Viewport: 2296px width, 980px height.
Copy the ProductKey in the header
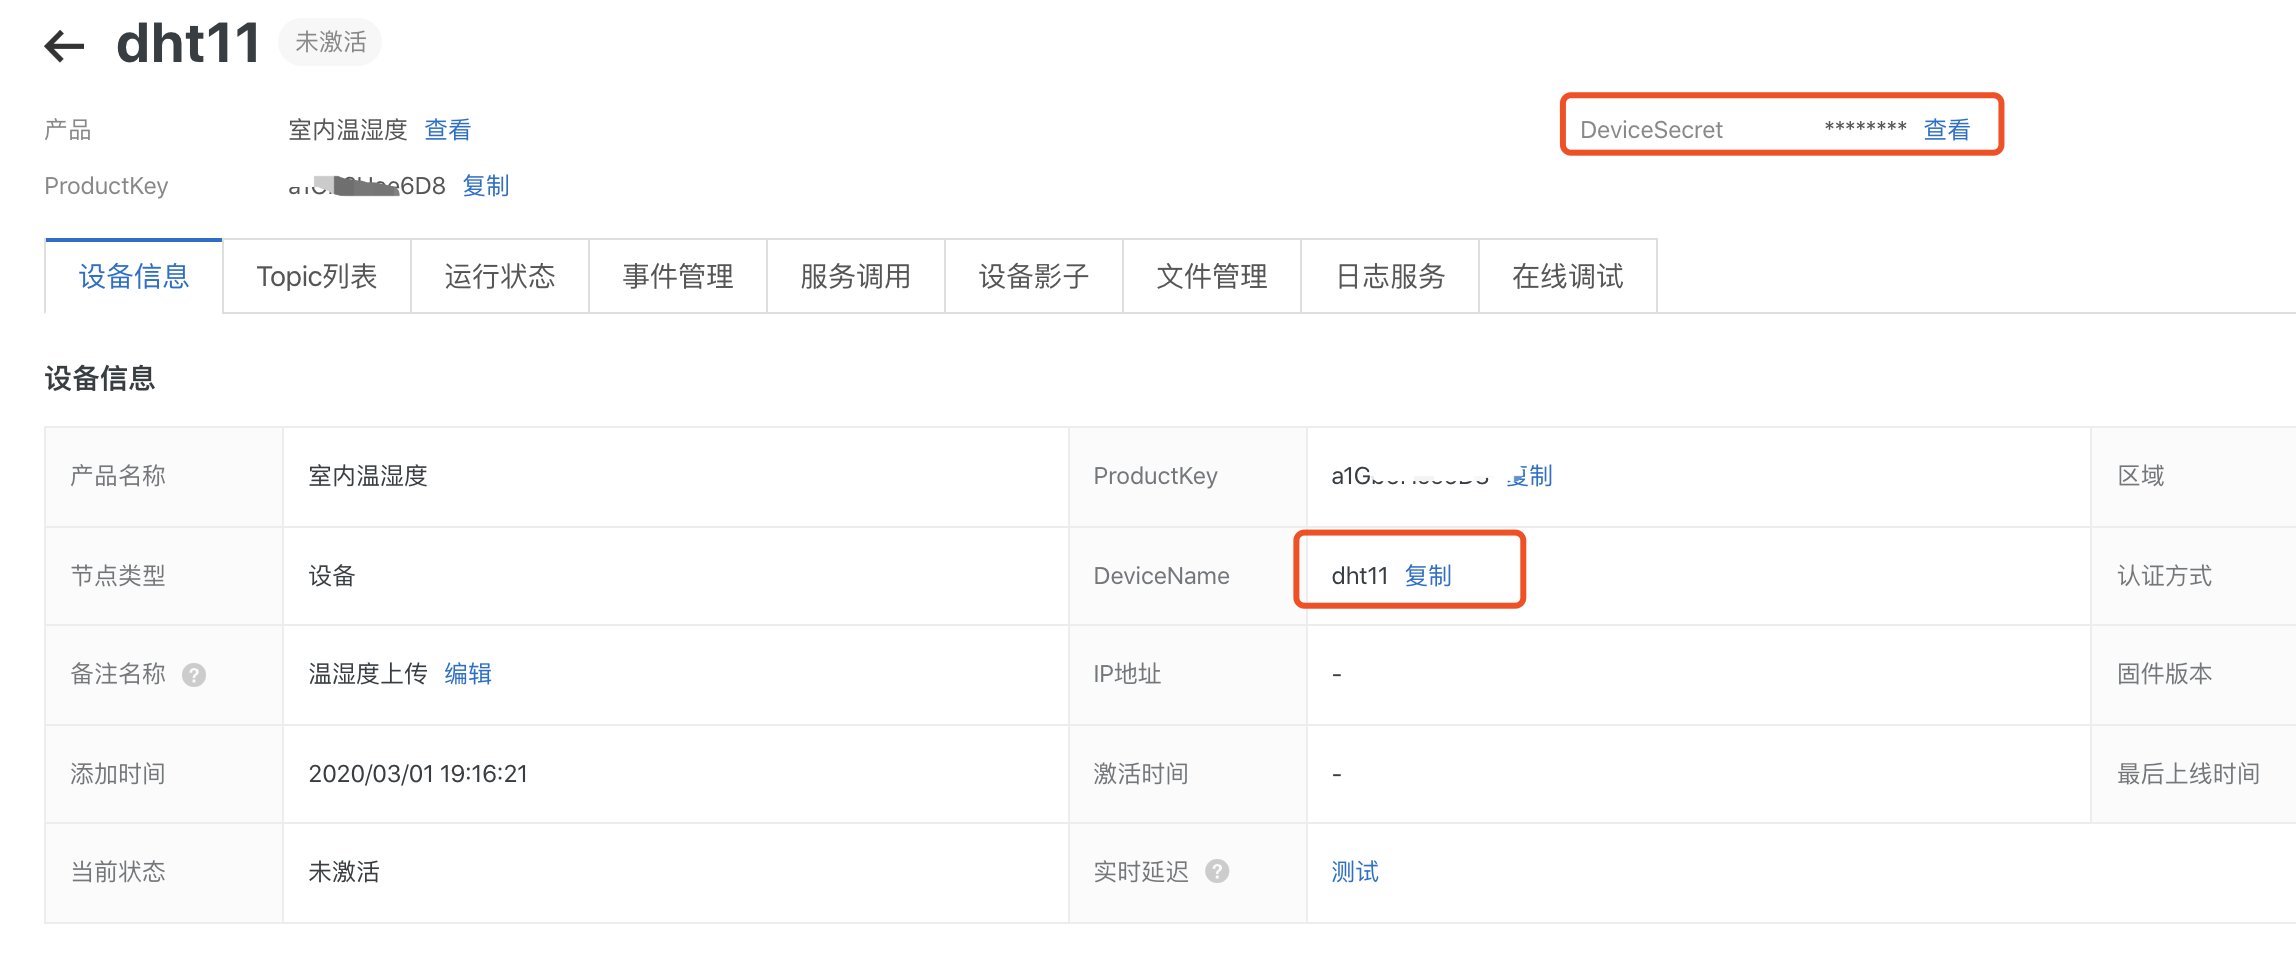click(486, 186)
